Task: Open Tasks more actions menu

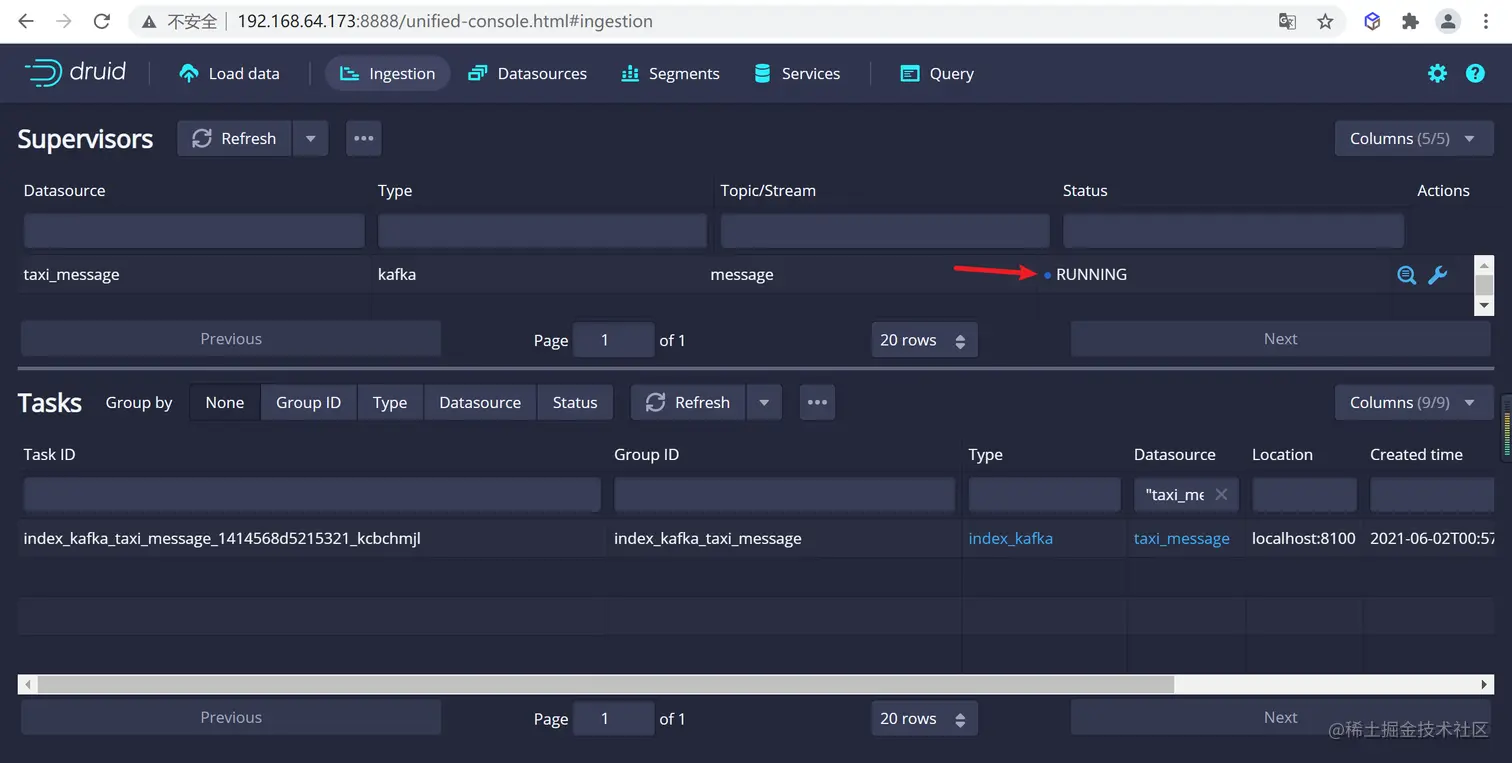Action: point(817,402)
